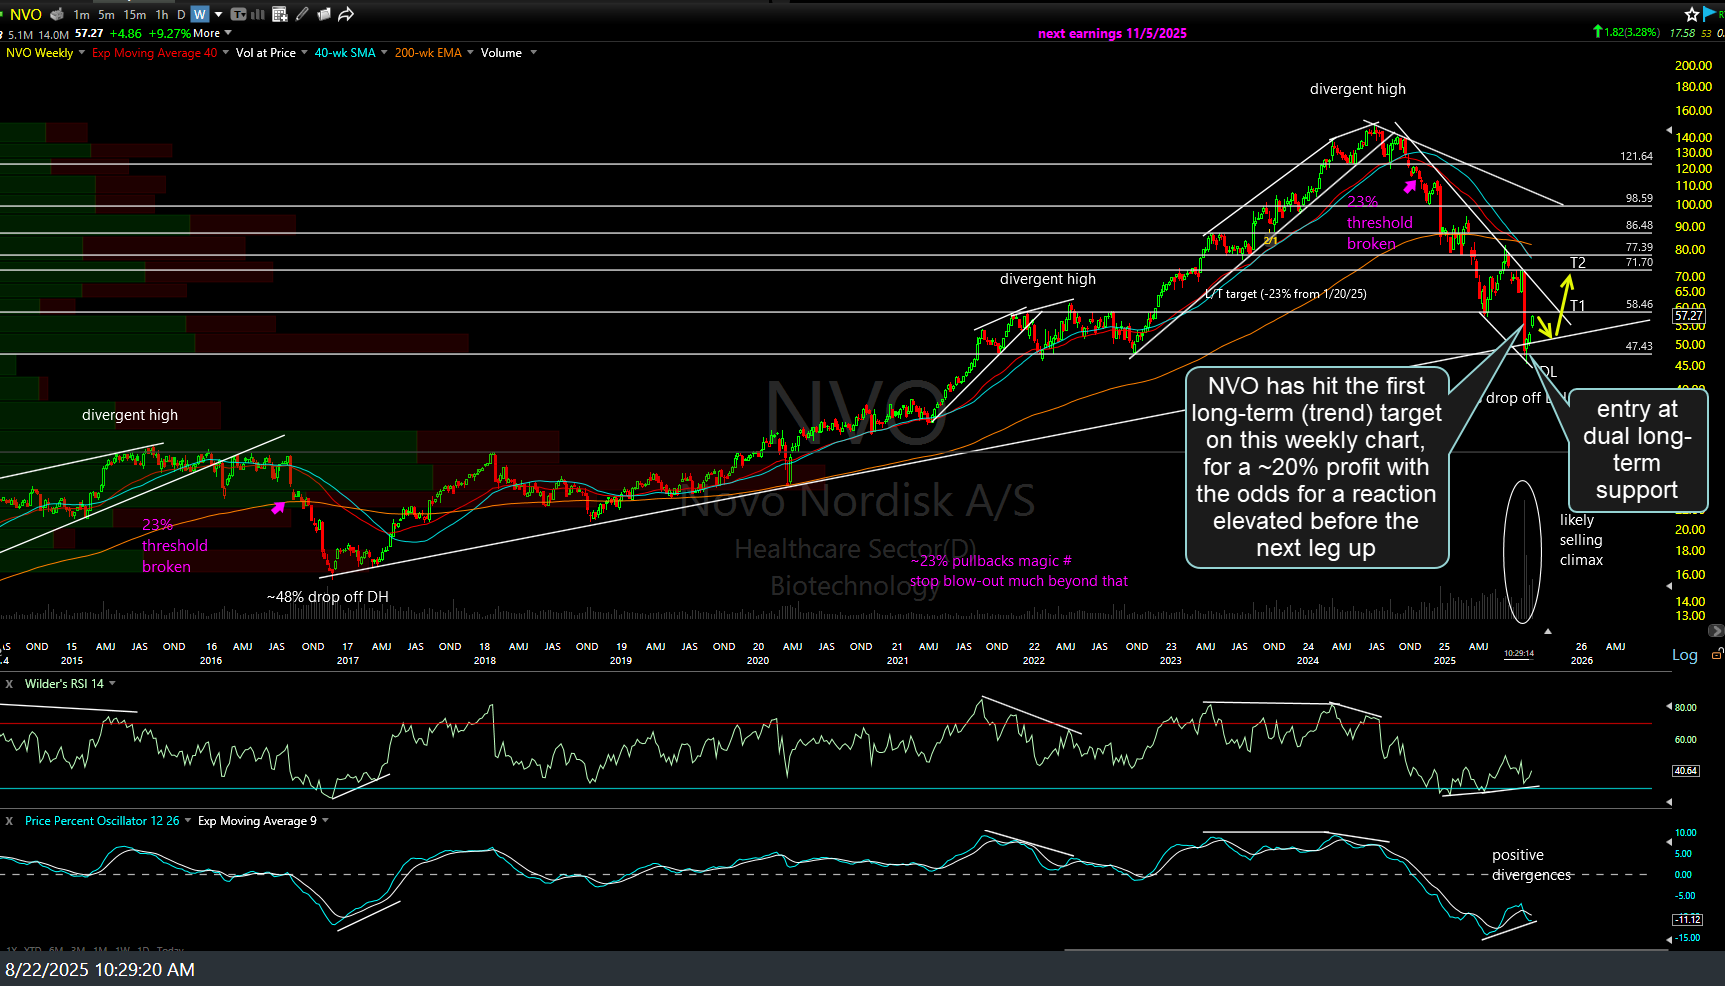Click the 58.46 price level label
1725x986 pixels.
[1639, 304]
